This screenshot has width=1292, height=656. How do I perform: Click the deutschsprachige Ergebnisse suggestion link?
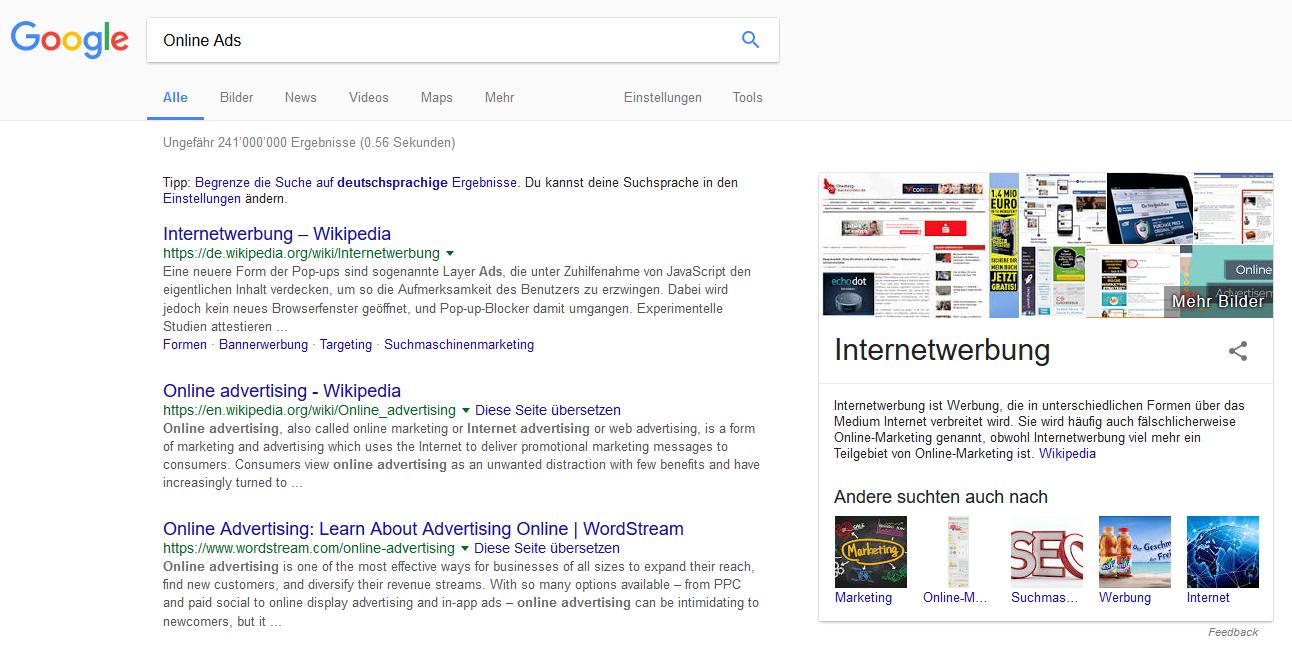(356, 182)
